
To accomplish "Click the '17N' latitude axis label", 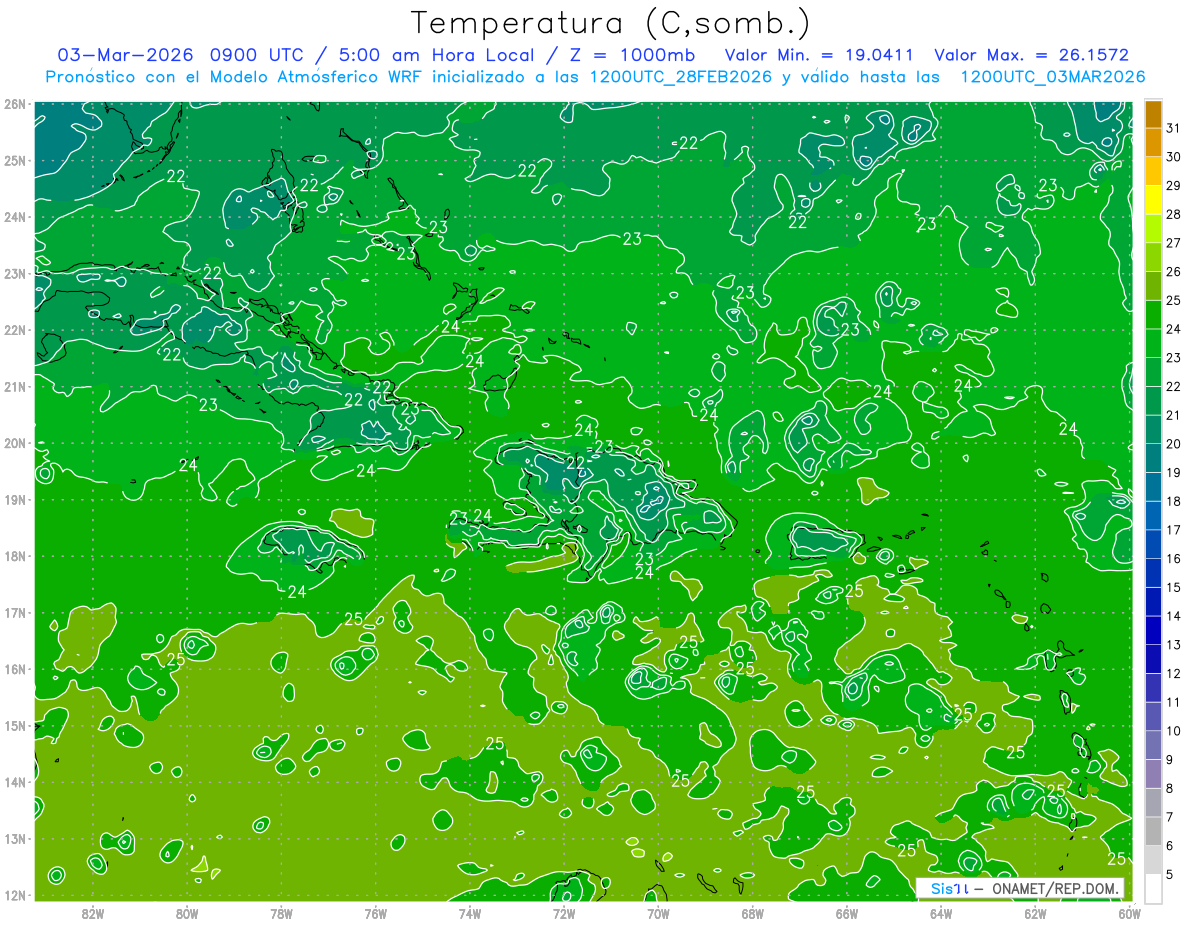I will pyautogui.click(x=14, y=613).
